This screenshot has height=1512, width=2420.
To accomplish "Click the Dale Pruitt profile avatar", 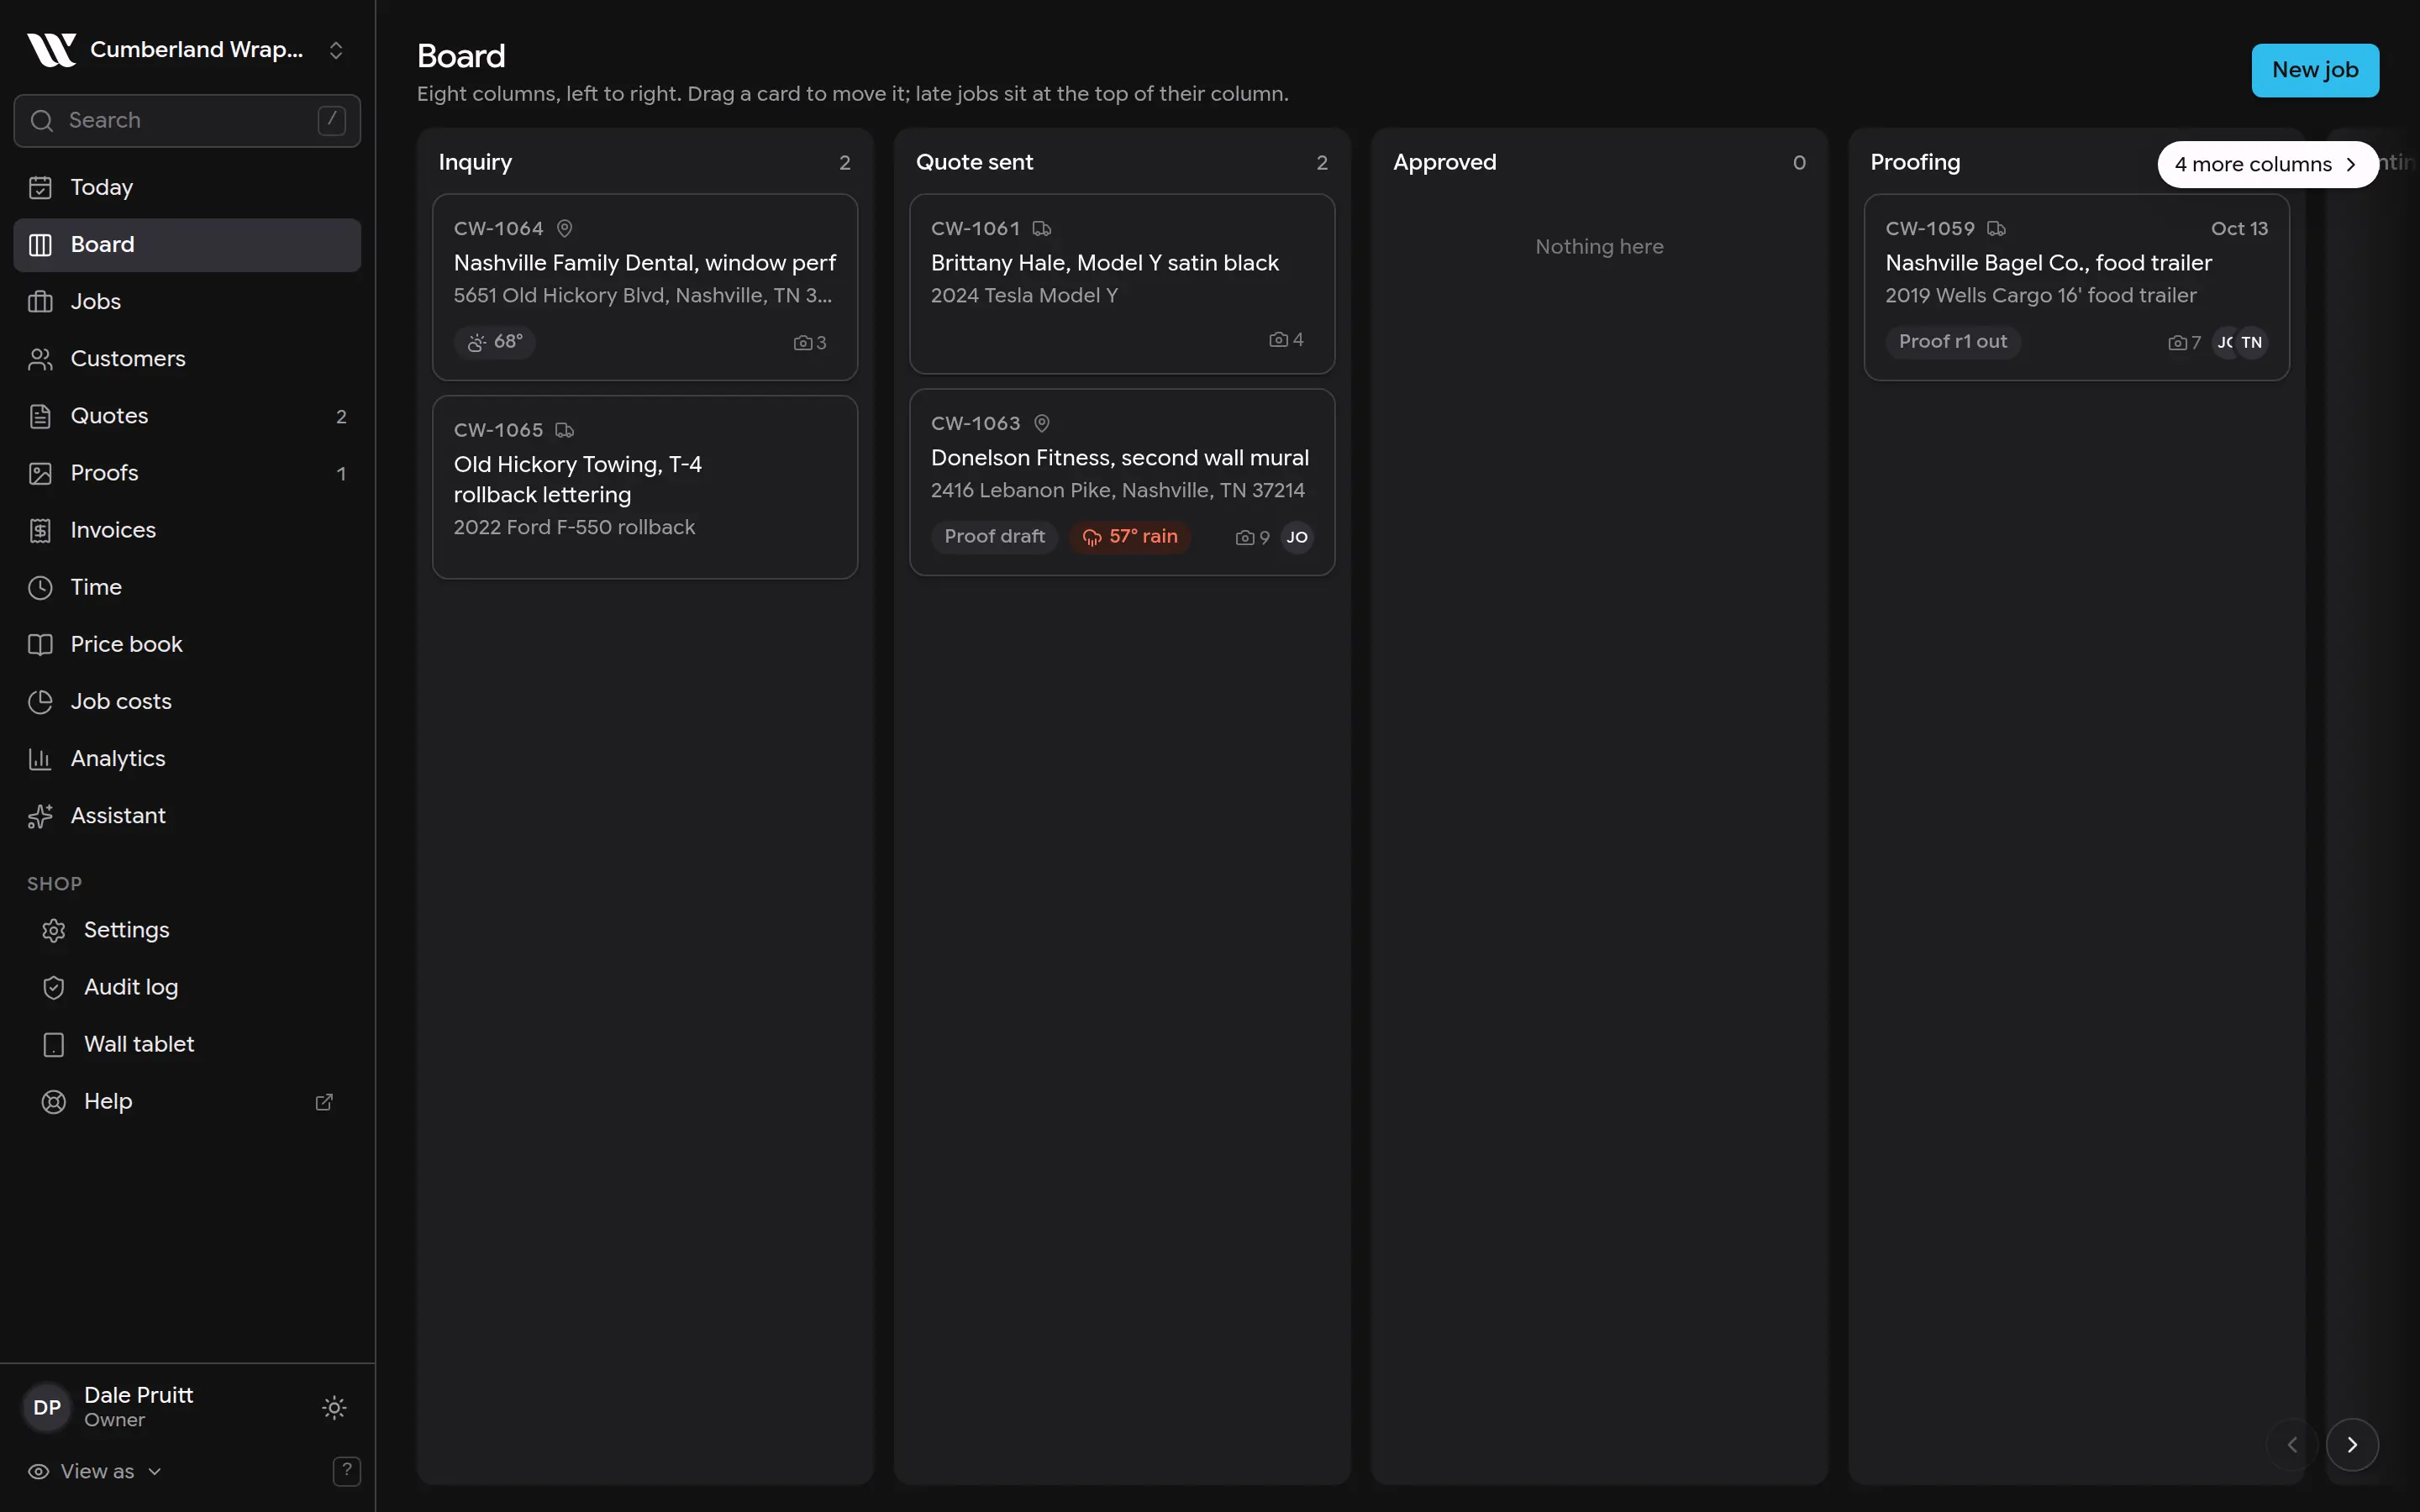I will (47, 1408).
